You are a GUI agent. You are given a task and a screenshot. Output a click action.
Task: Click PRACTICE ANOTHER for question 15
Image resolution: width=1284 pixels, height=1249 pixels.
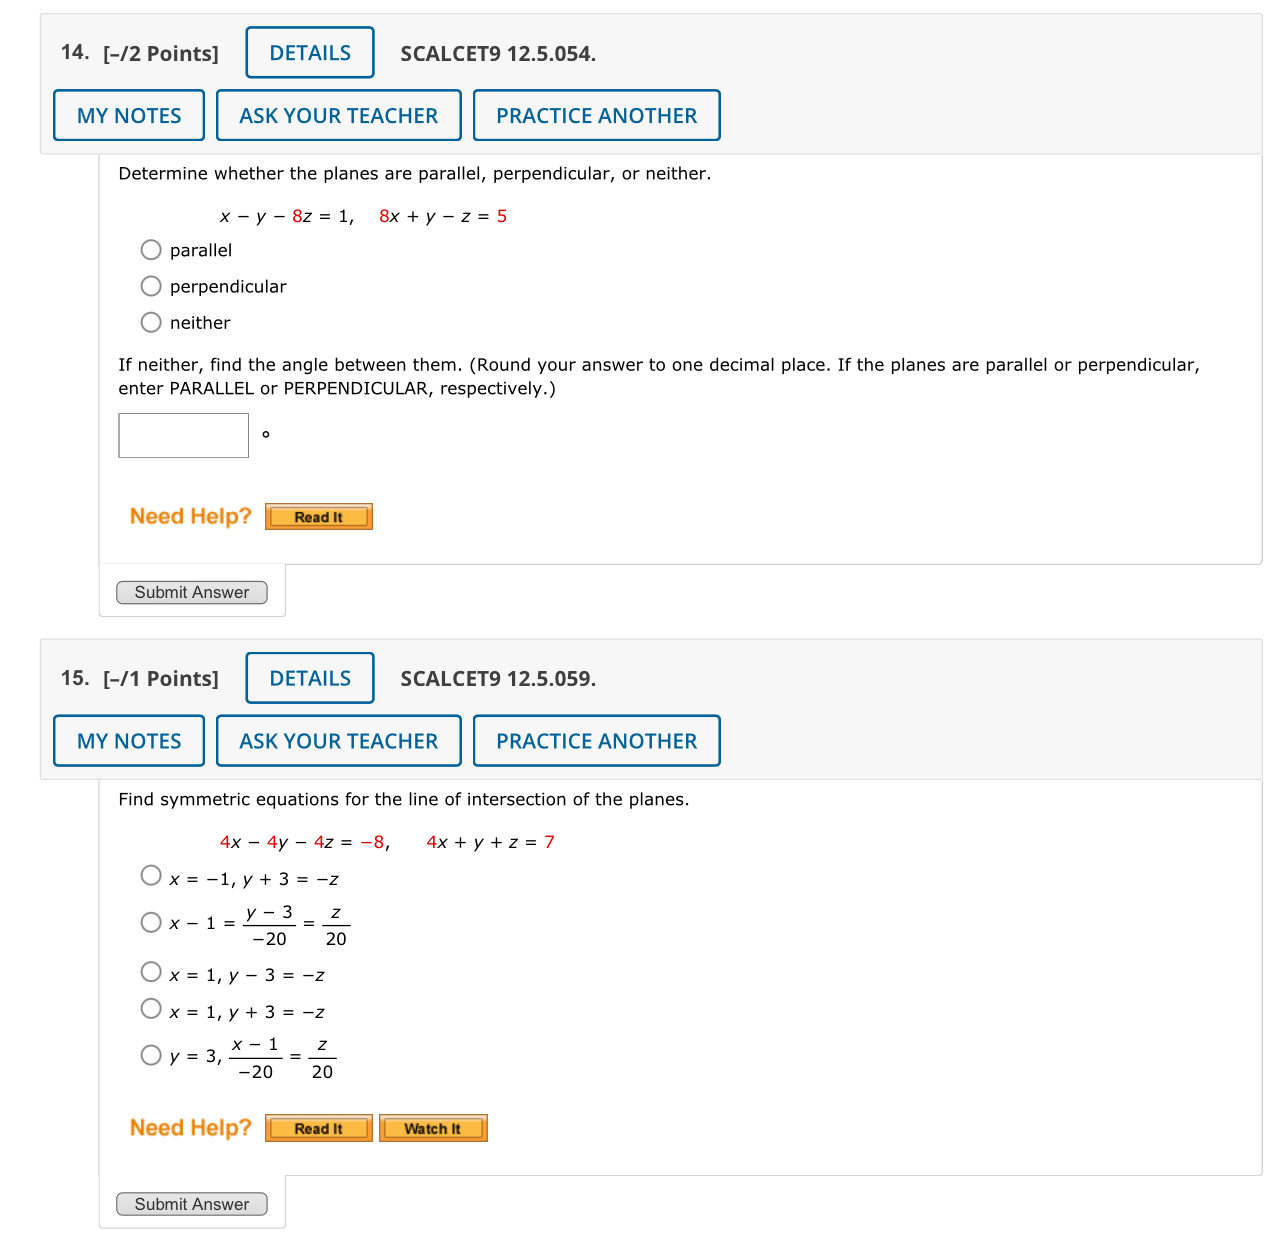coord(596,740)
